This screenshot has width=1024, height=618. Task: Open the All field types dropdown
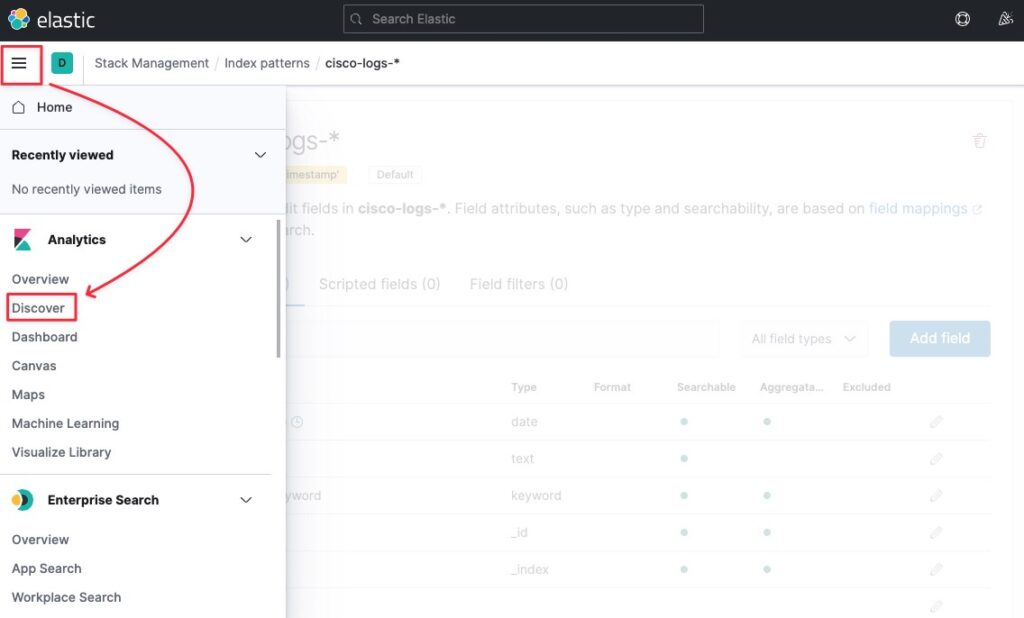click(804, 338)
